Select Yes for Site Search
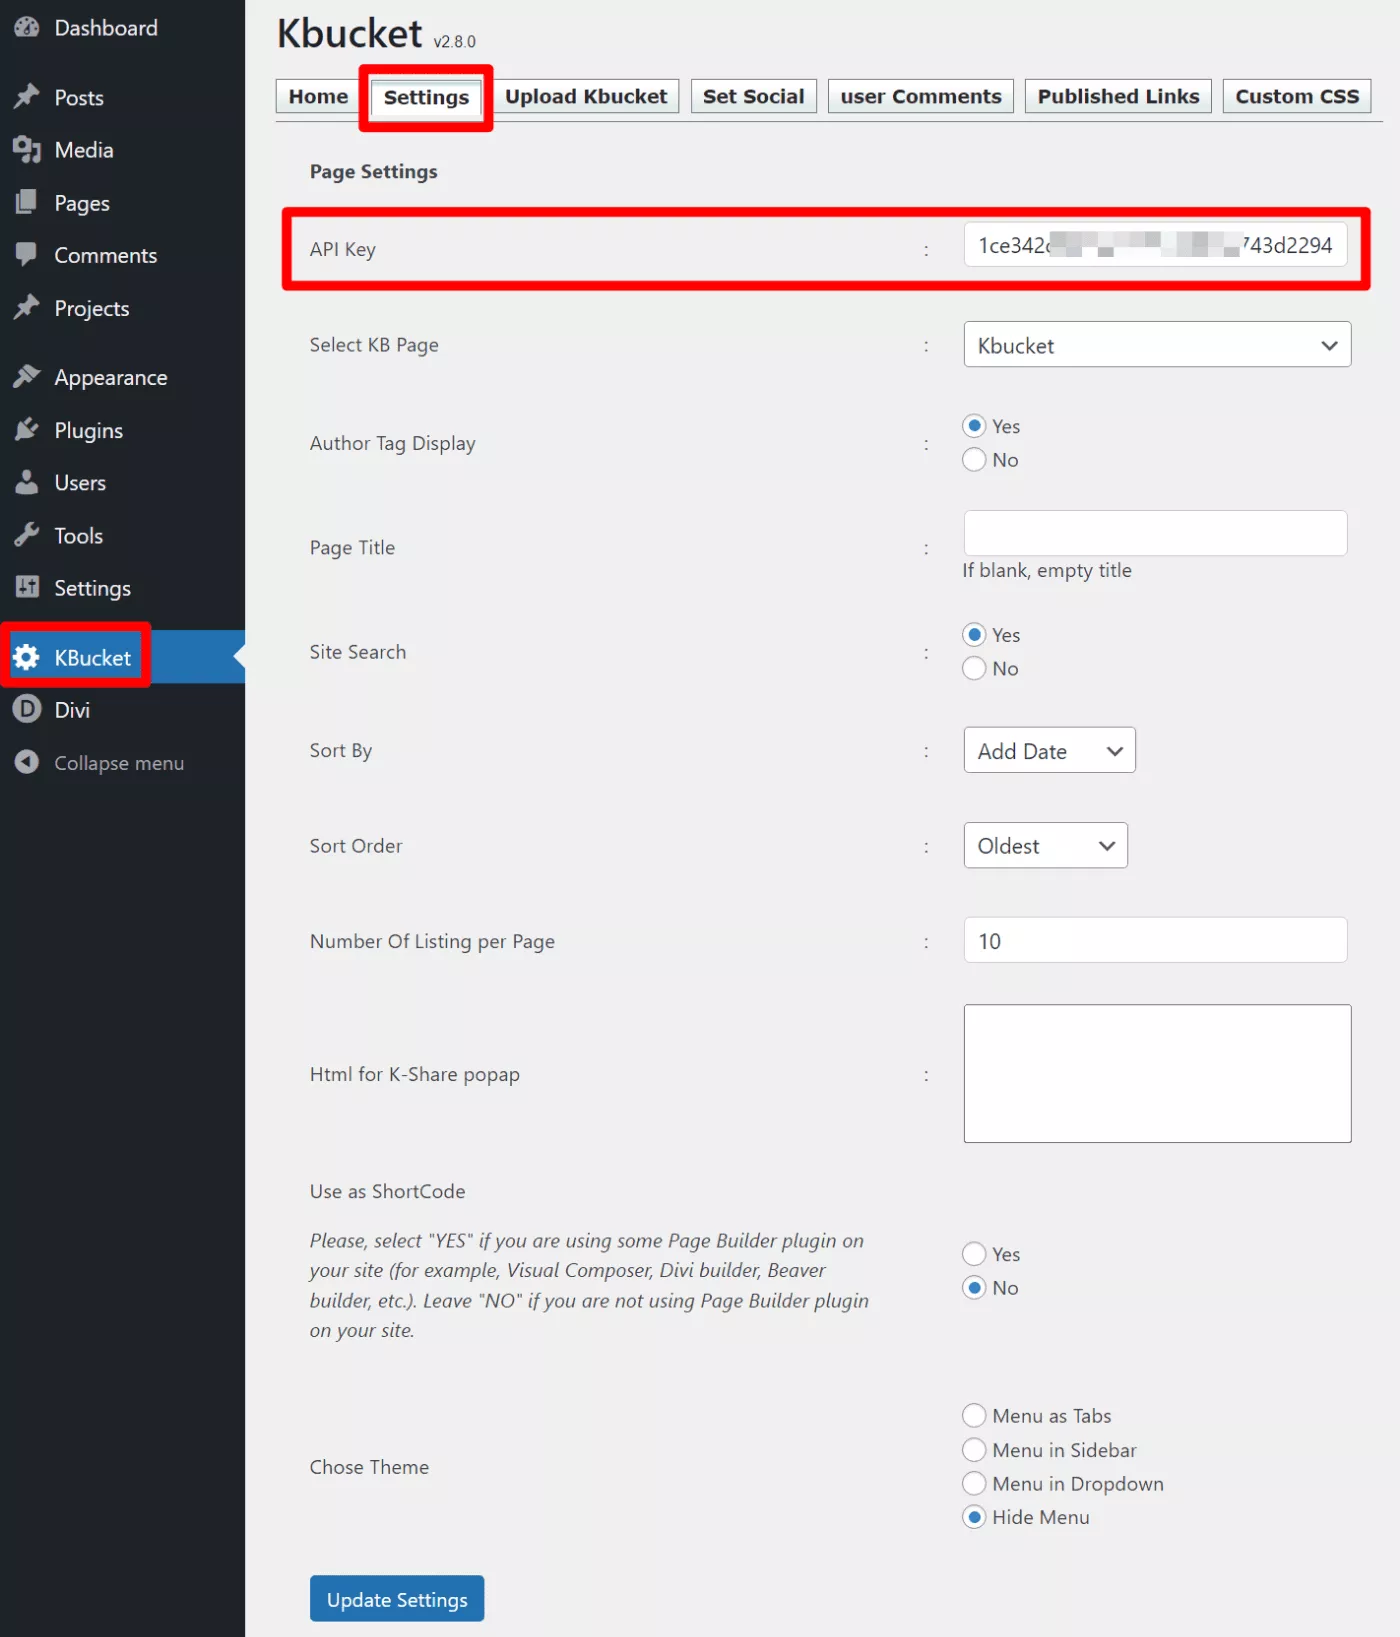The image size is (1400, 1637). pos(974,635)
